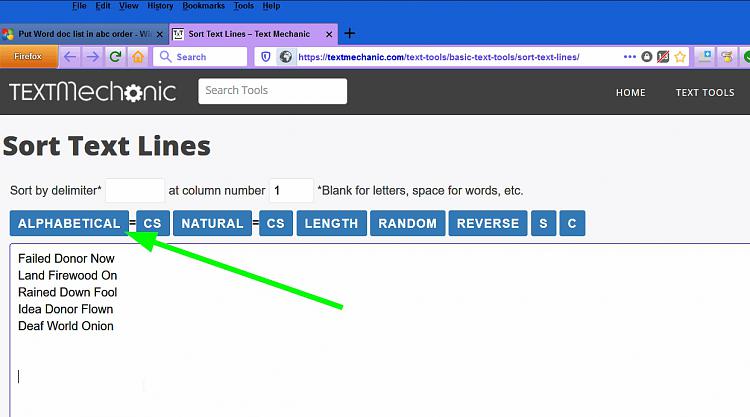The image size is (750, 417).
Task: Click the C button
Action: coord(572,223)
